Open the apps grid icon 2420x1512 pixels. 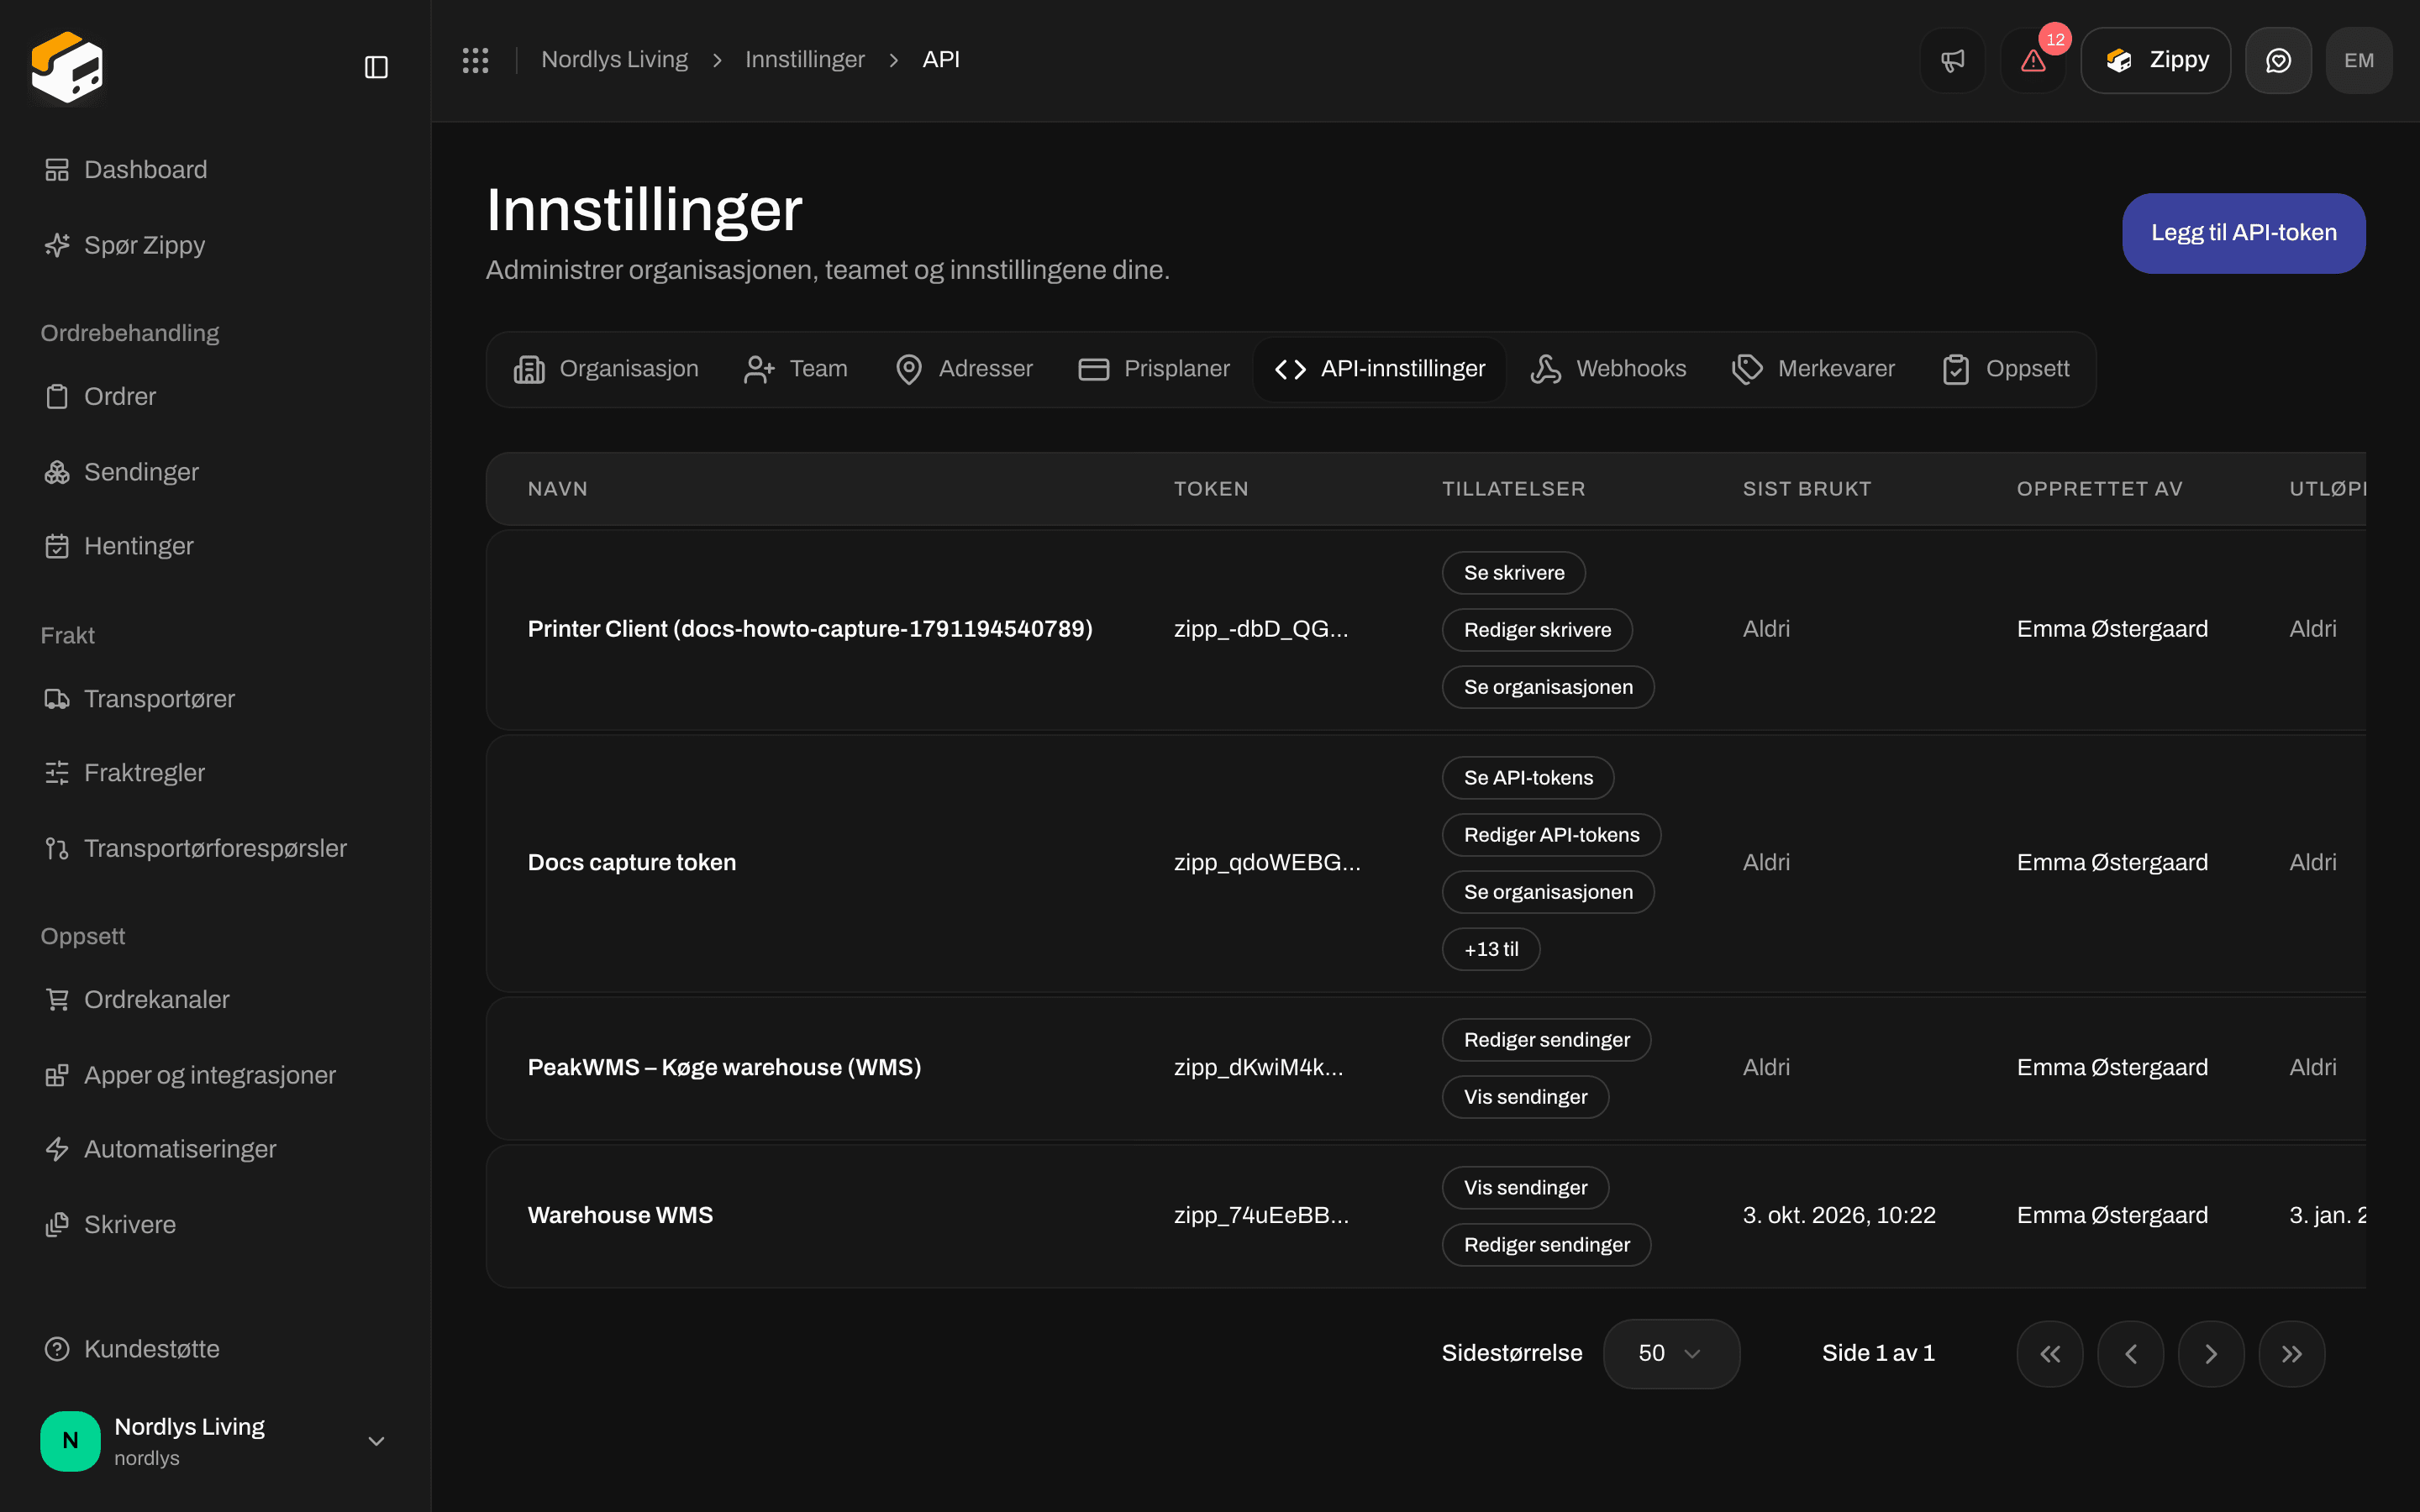coord(475,60)
